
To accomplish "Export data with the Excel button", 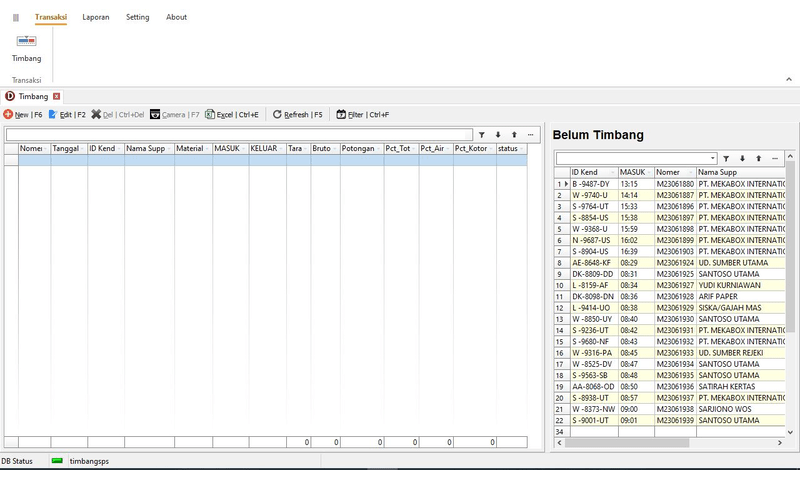I will pos(232,115).
